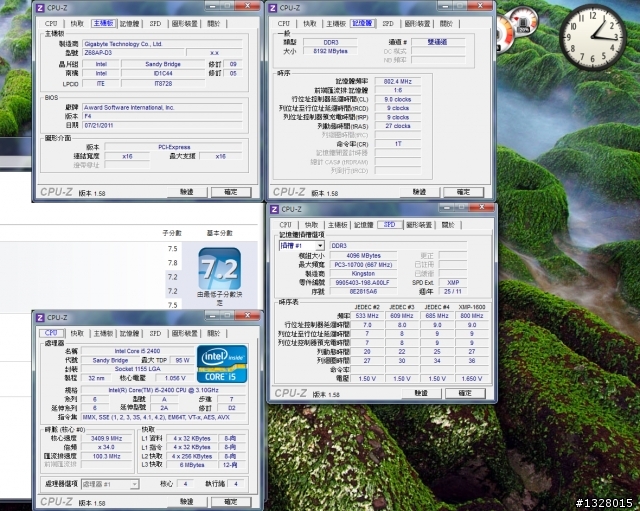Open 記憶體 tab in the SPD window
Image resolution: width=640 pixels, height=511 pixels.
(x=363, y=225)
